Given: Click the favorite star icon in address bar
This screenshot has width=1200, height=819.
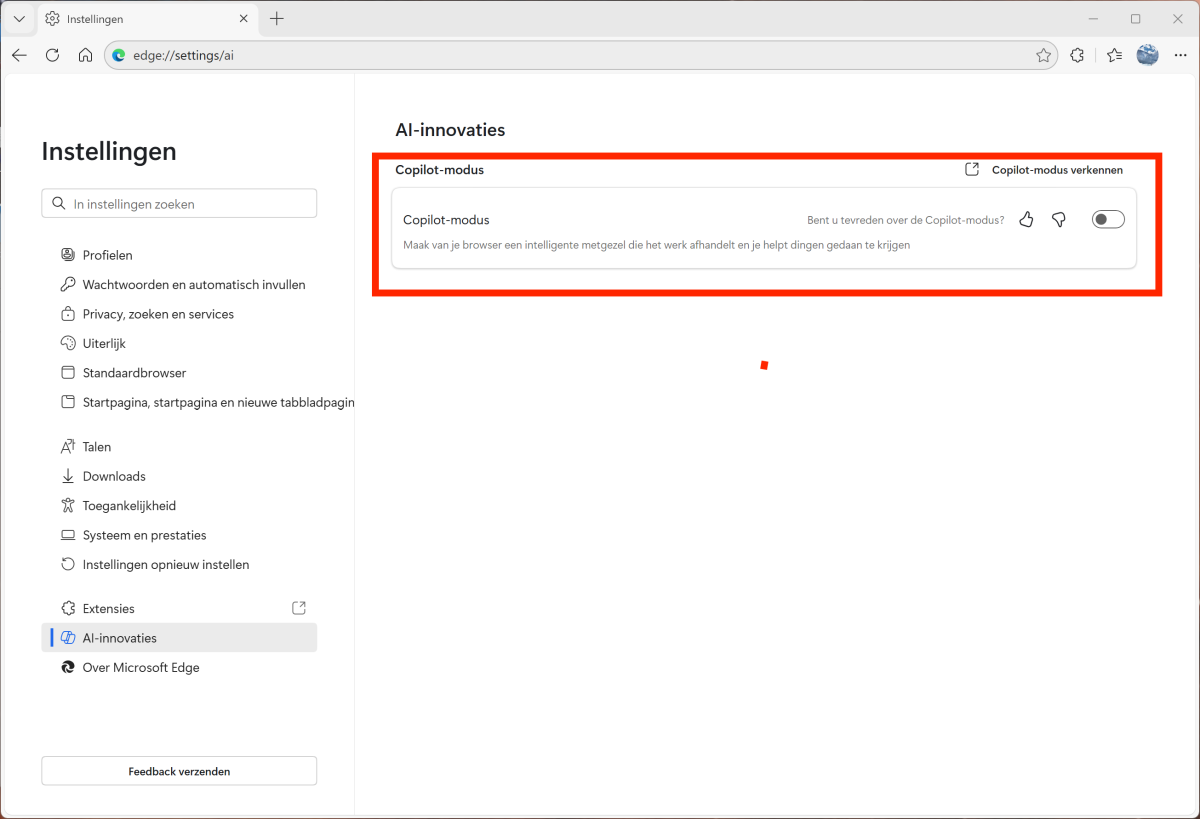Looking at the screenshot, I should pos(1043,56).
